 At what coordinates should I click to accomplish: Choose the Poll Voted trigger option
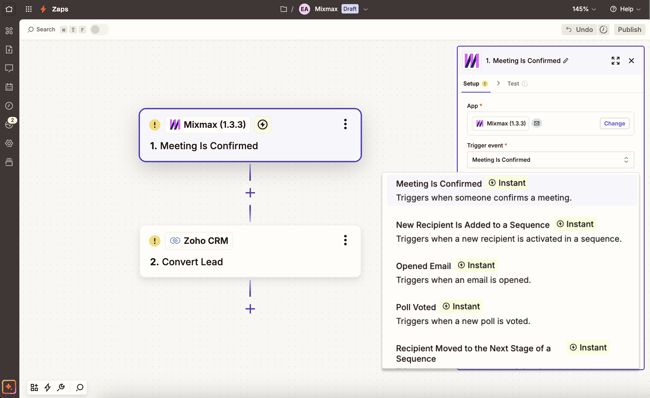click(x=512, y=313)
